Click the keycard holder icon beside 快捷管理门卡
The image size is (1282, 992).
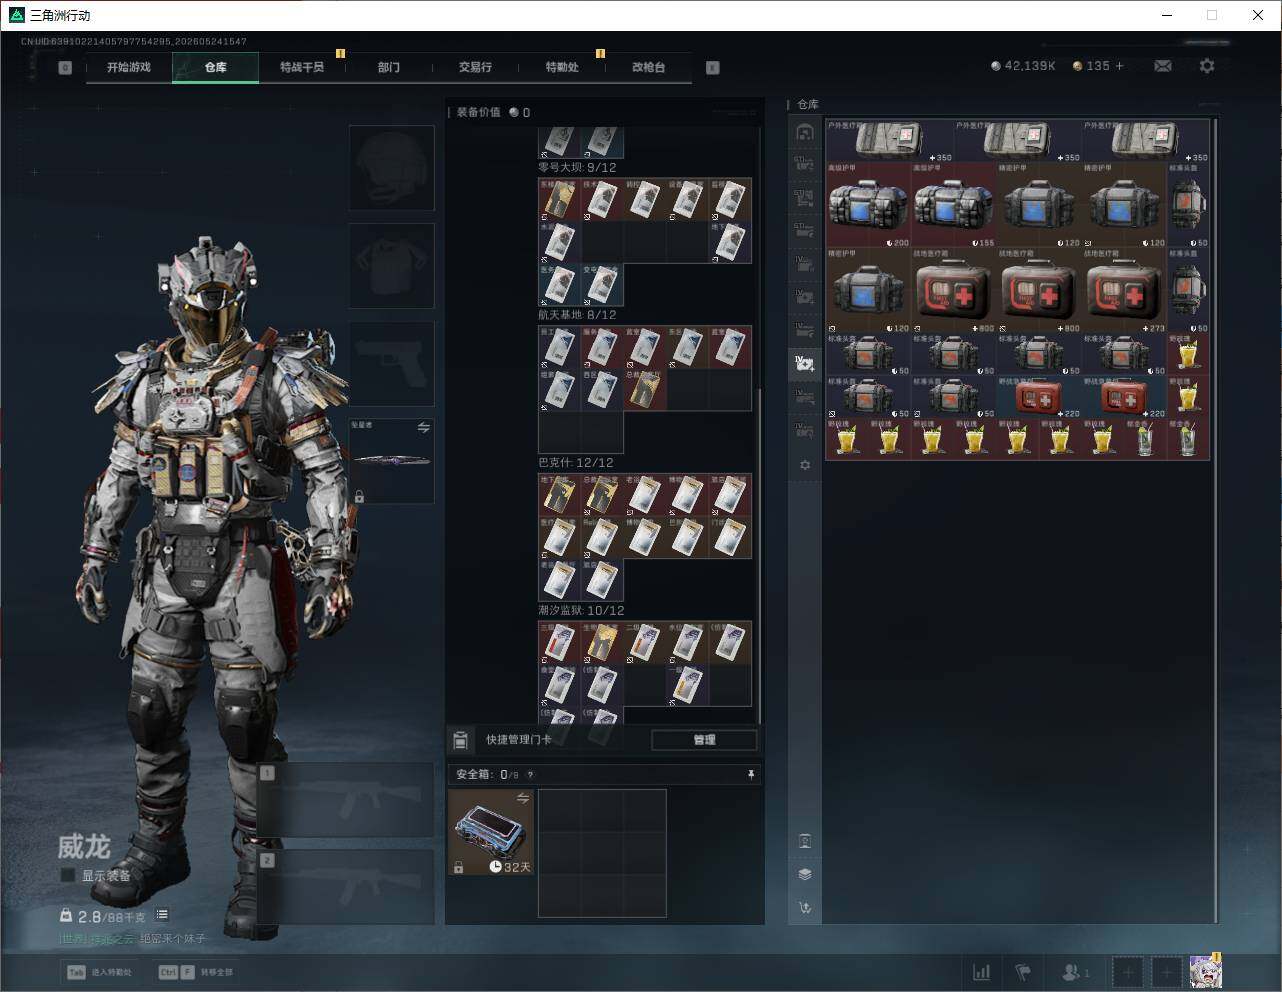coord(460,740)
